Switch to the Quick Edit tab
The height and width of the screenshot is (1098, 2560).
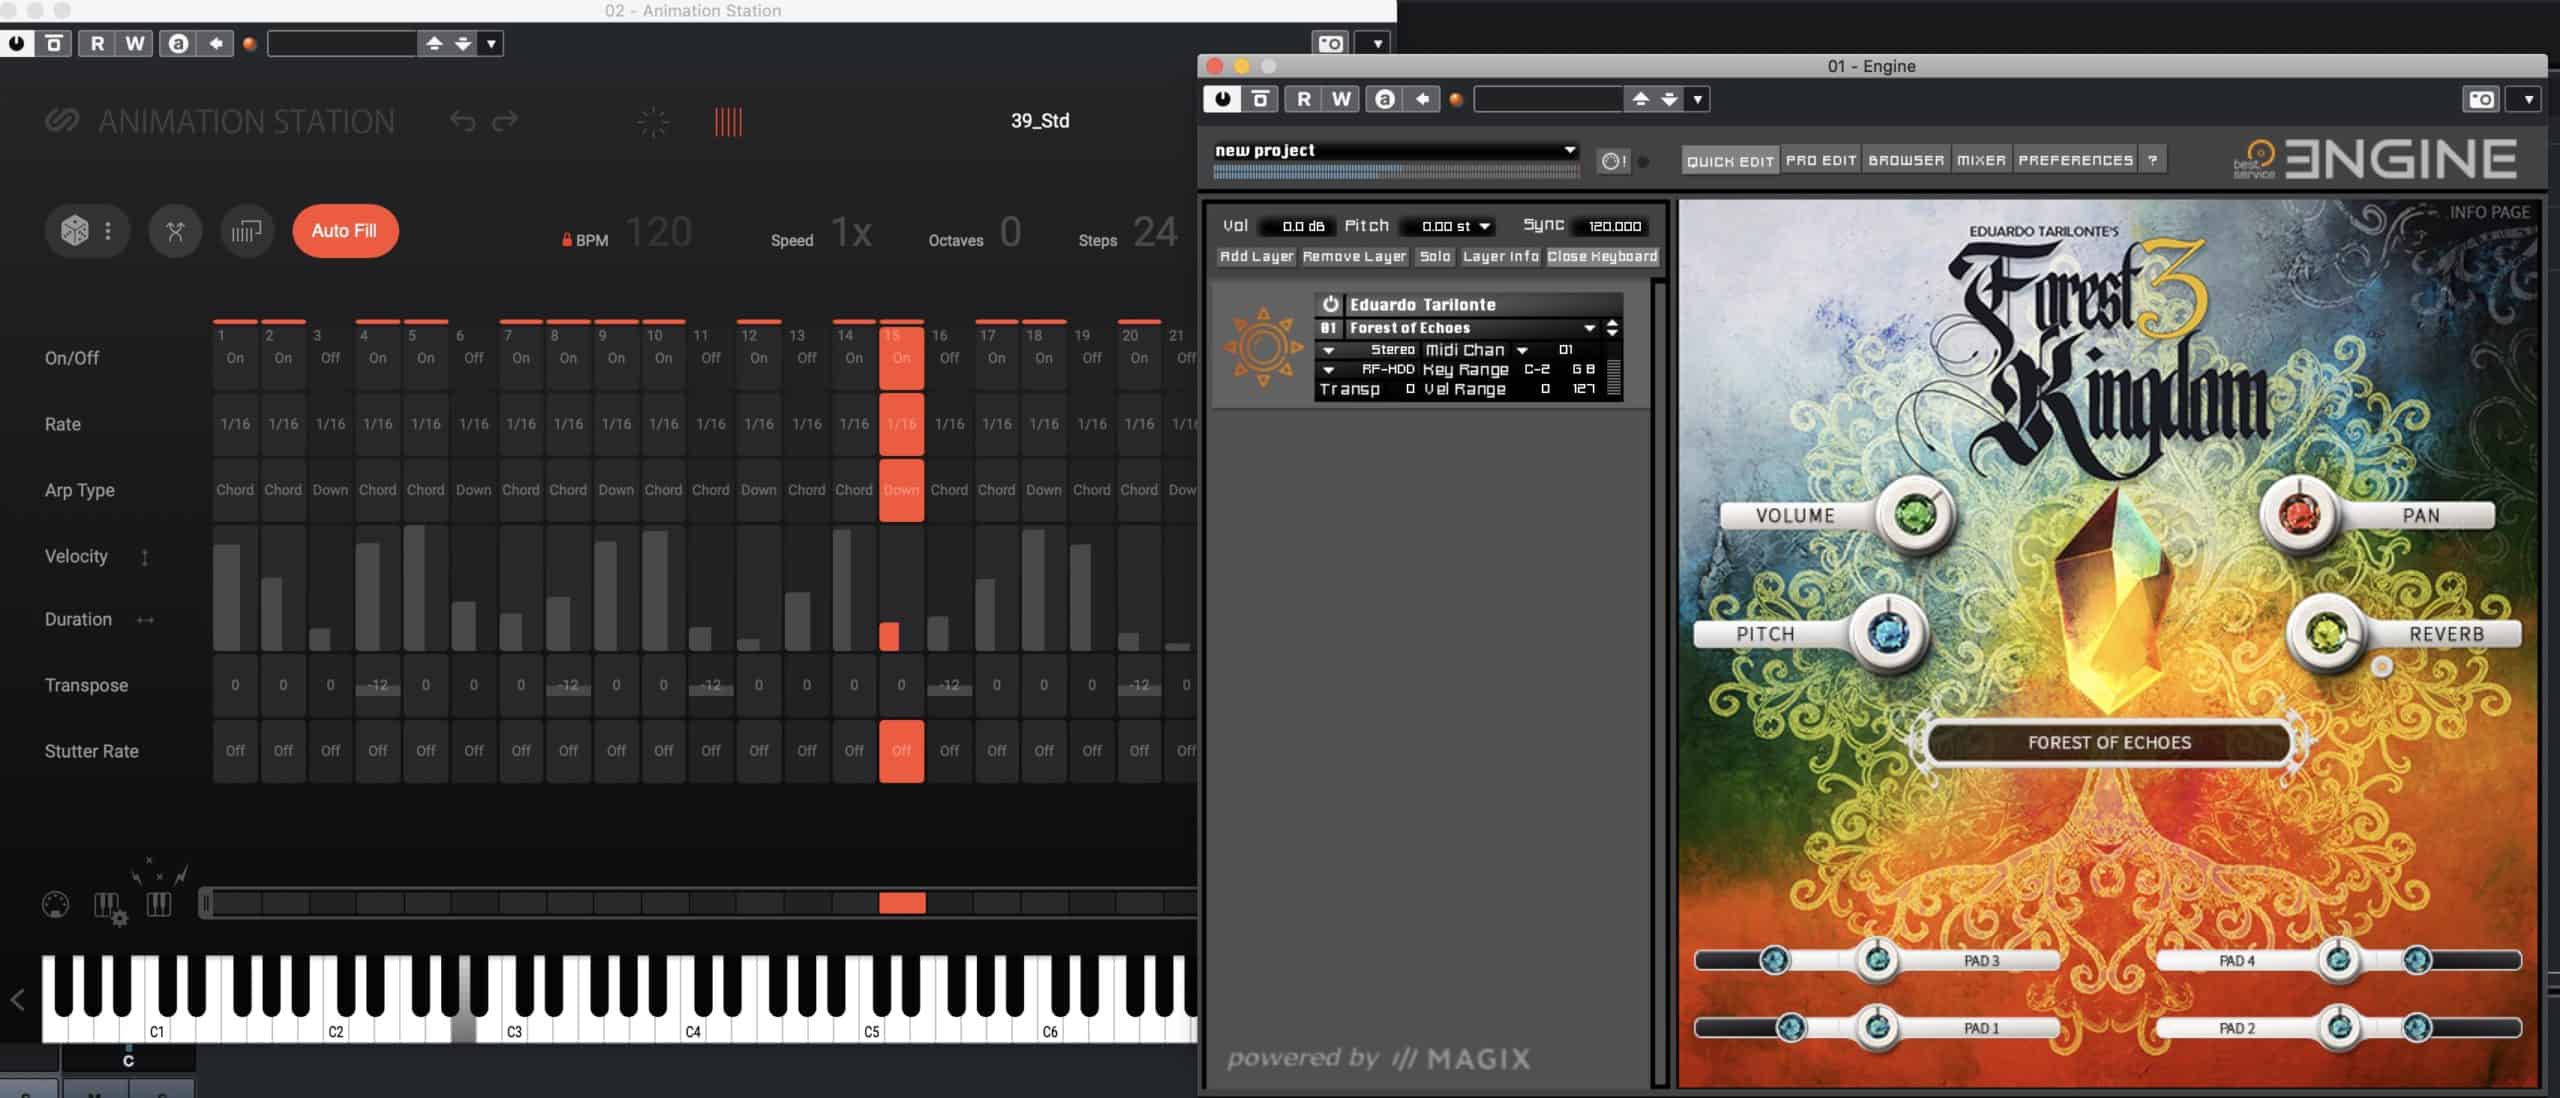(x=1730, y=160)
